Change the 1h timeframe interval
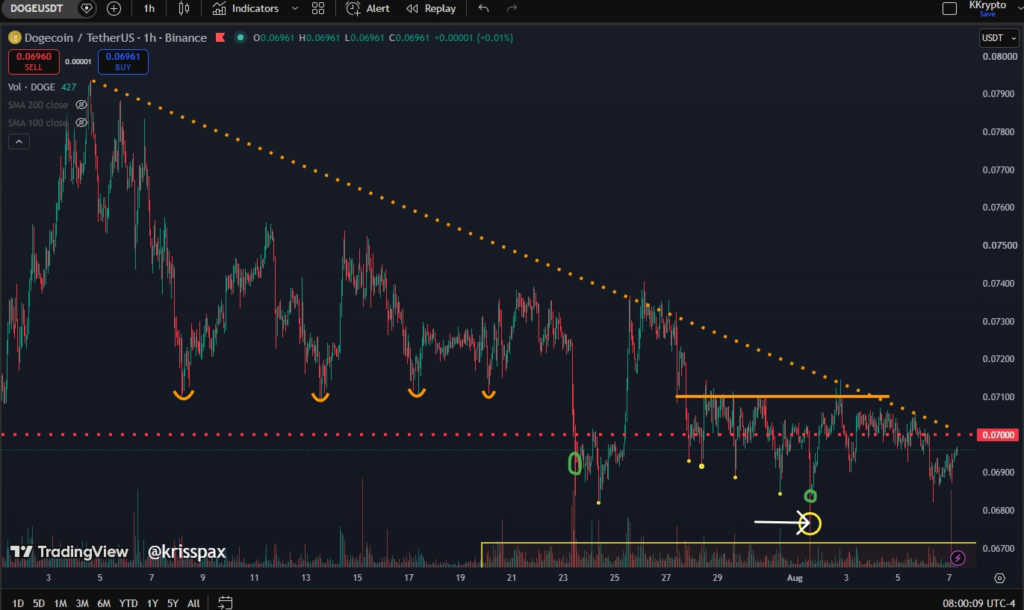This screenshot has width=1024, height=610. pyautogui.click(x=149, y=8)
